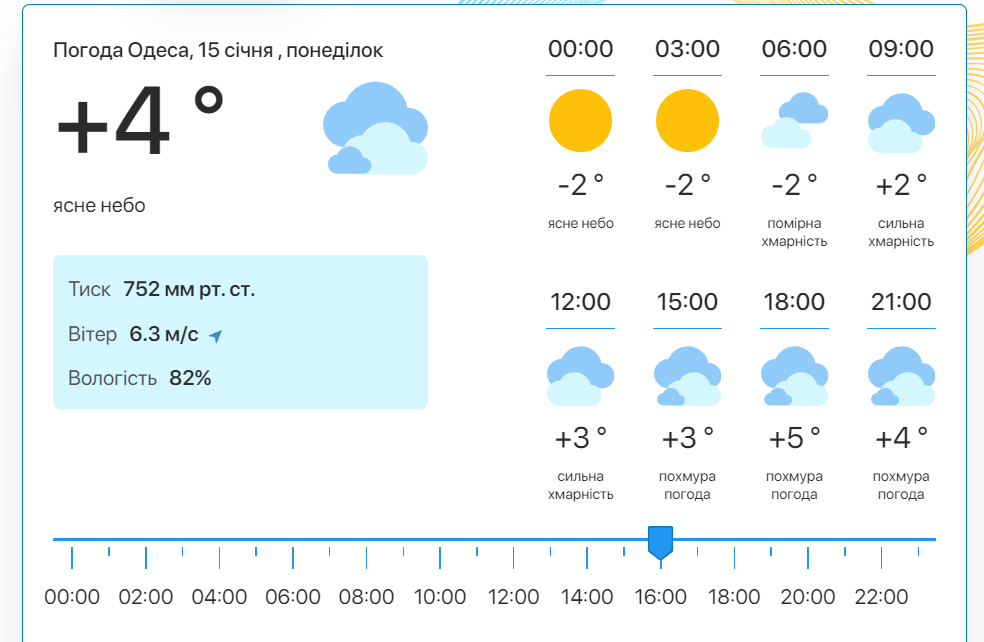Screen dimensions: 984x642
Task: Click the sun icon for 00:00
Action: point(580,120)
